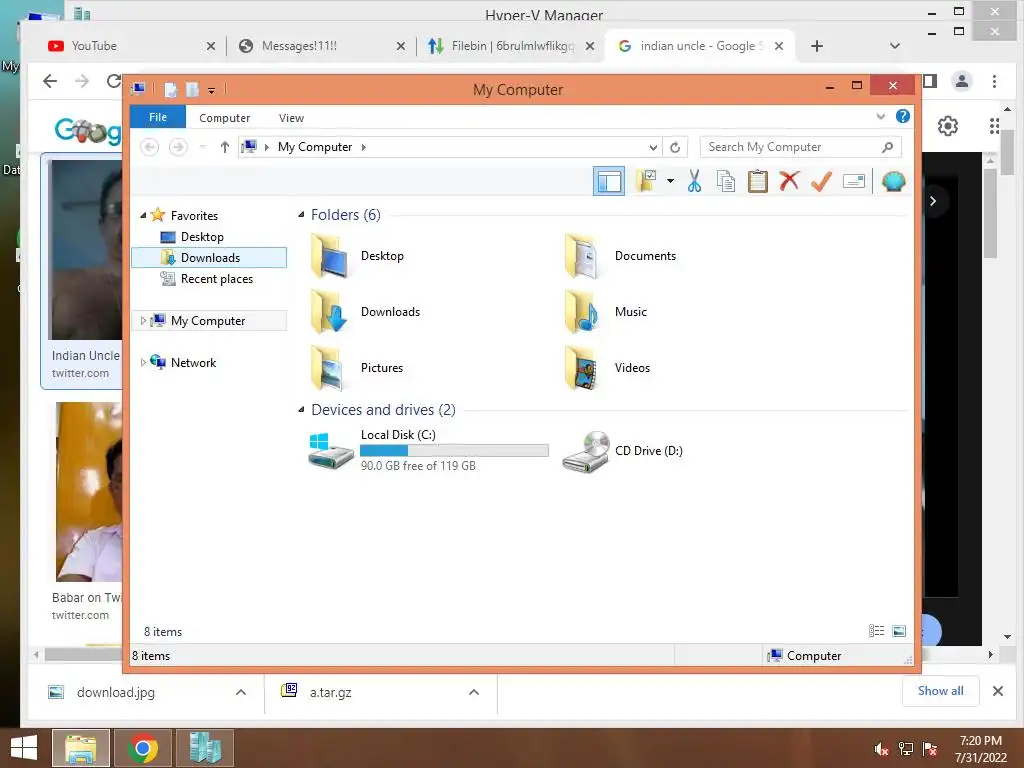Select the Documents folder icon

click(582, 256)
